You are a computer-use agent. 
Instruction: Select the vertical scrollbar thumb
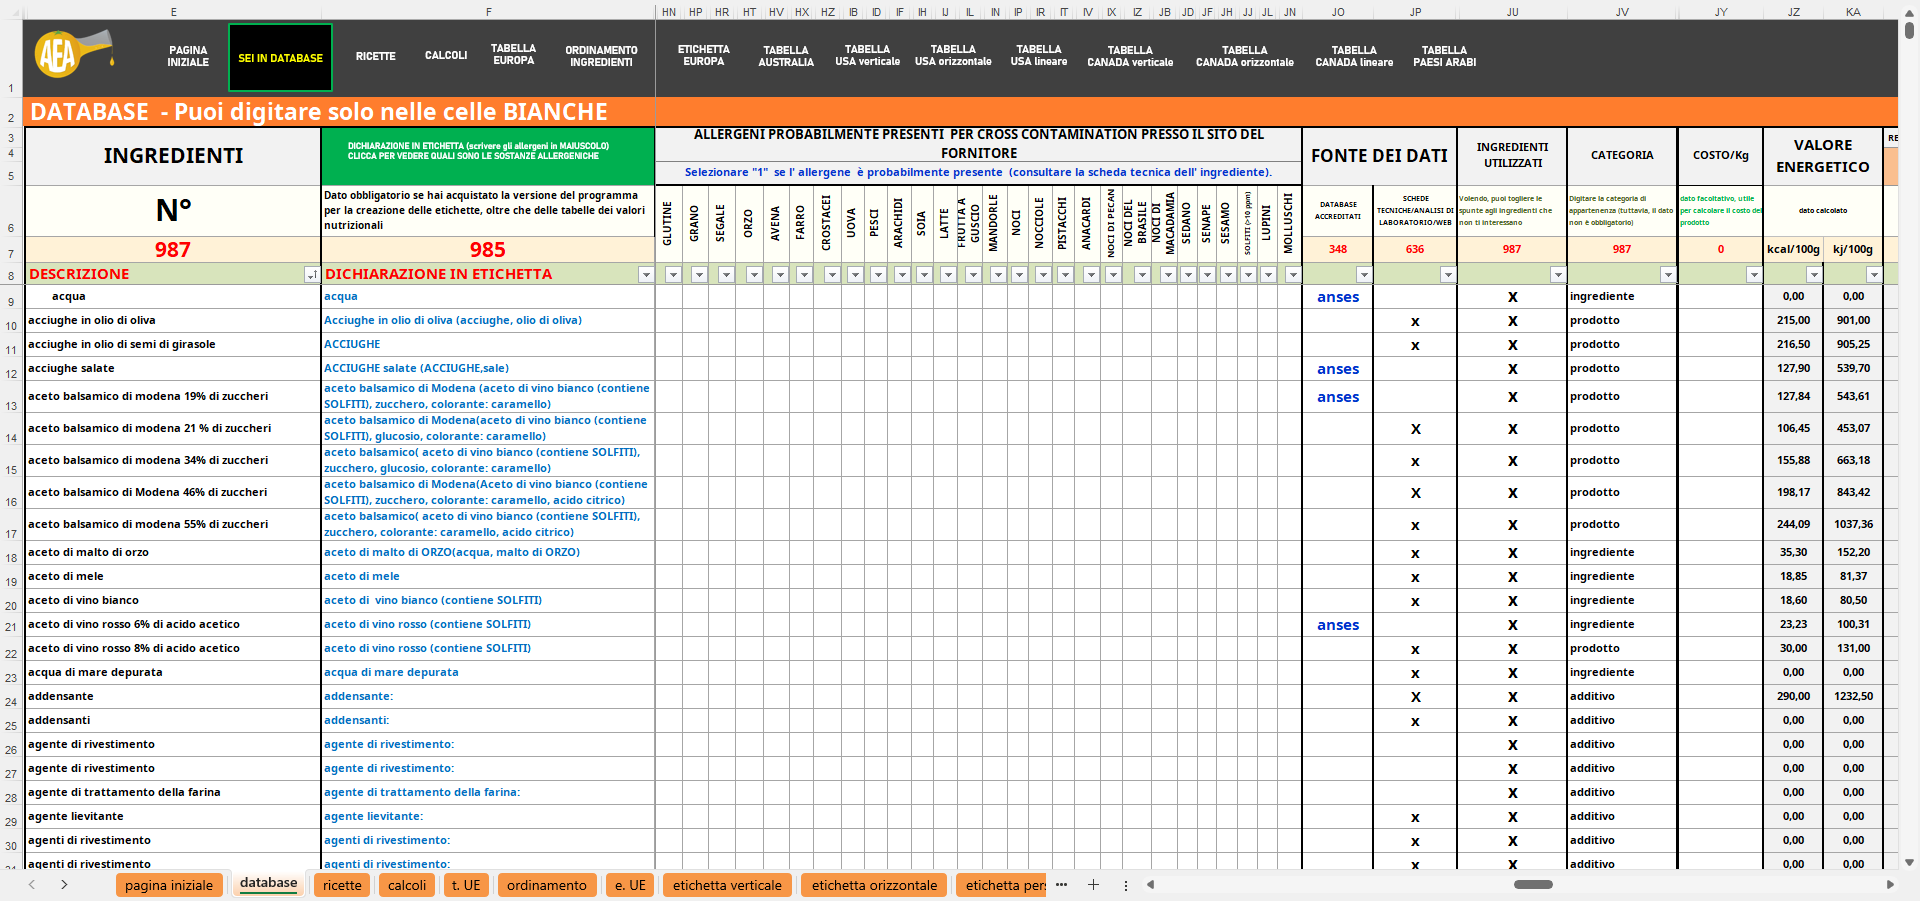pos(1910,29)
